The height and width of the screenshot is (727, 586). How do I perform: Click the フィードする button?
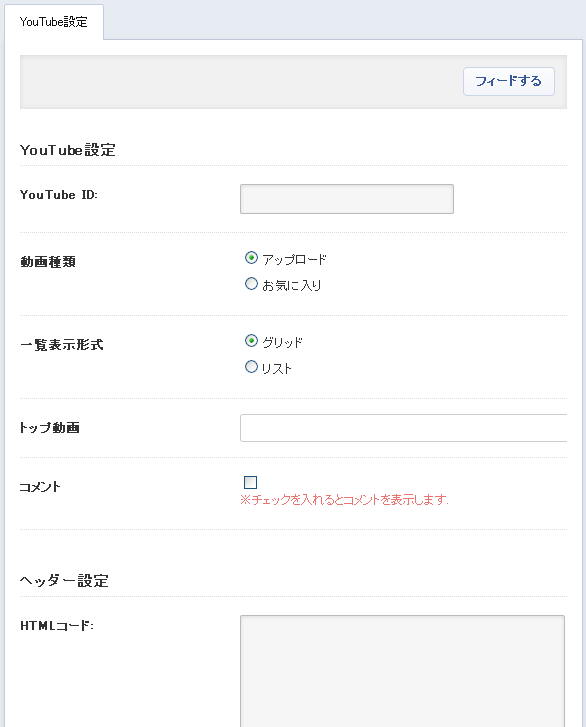509,81
